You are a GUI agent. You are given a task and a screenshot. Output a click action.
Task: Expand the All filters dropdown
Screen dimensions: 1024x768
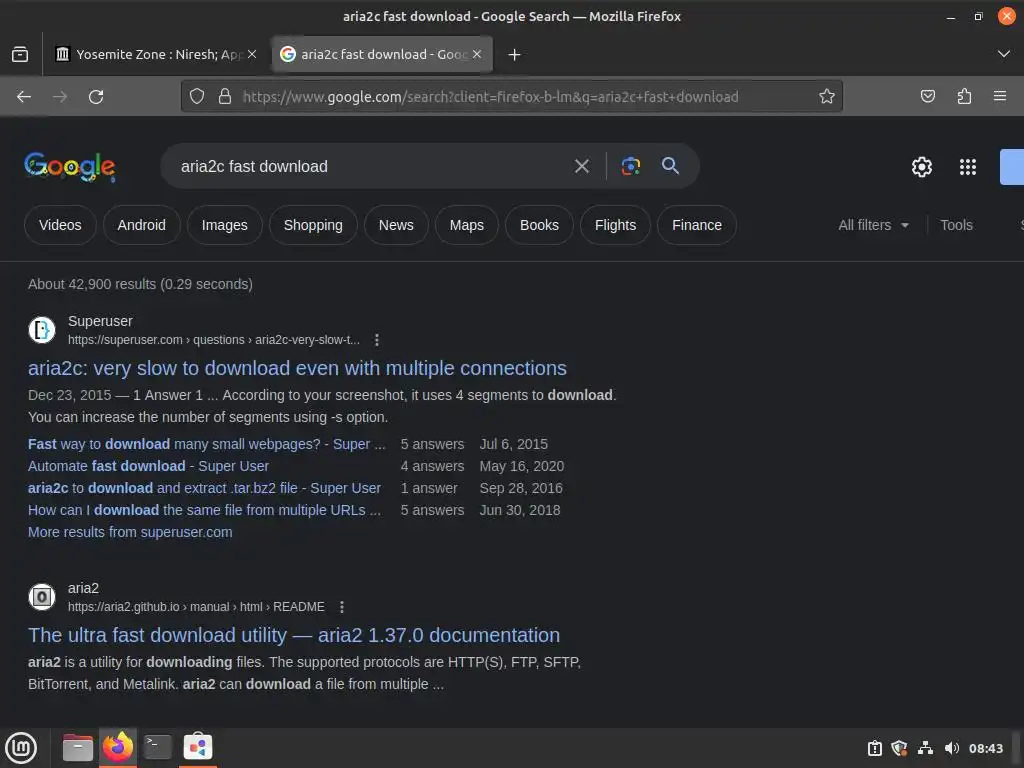tap(874, 225)
